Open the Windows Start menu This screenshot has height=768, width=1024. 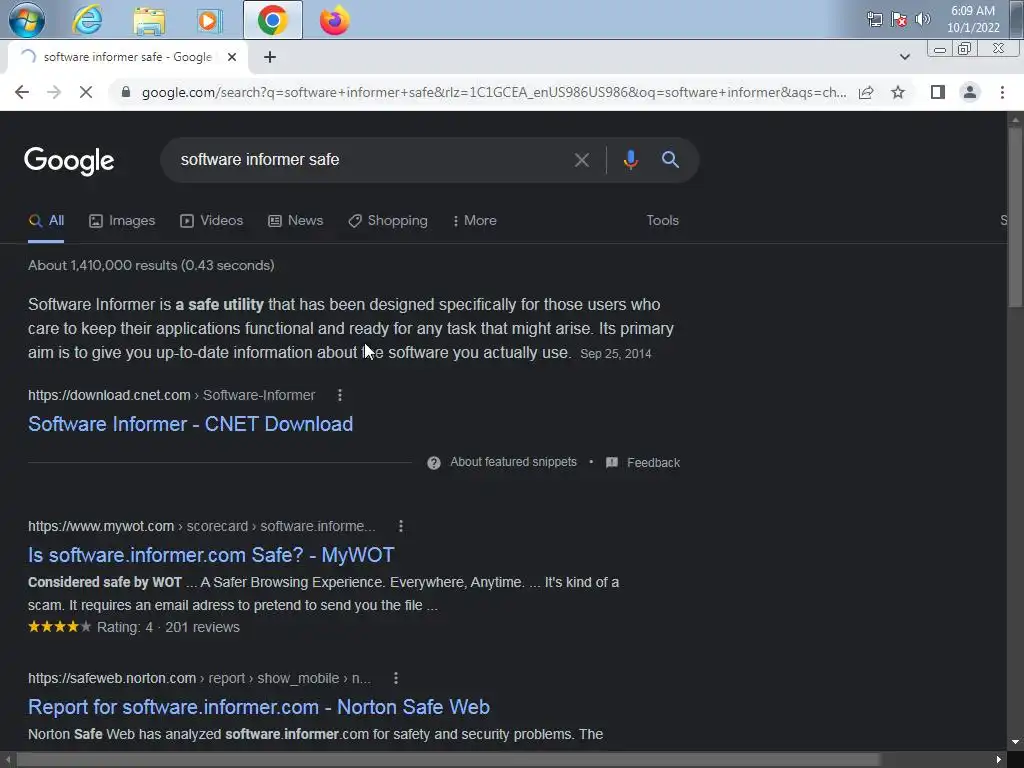point(26,20)
